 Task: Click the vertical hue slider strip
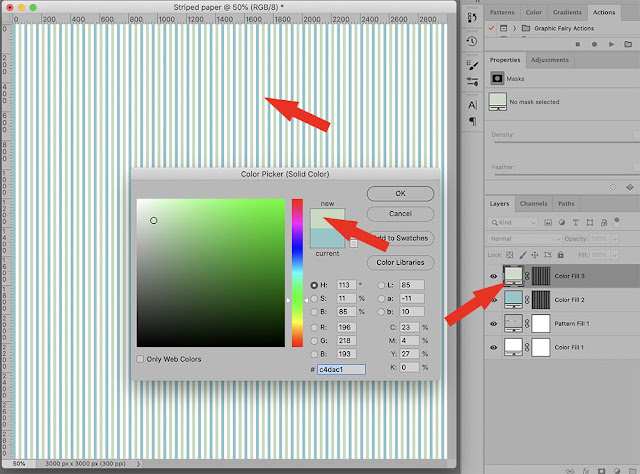point(297,273)
